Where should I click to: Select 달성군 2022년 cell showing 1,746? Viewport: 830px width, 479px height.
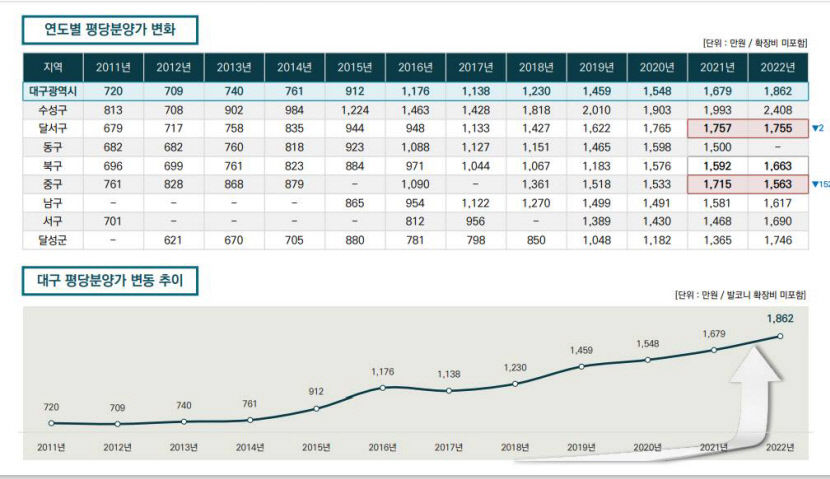[778, 240]
